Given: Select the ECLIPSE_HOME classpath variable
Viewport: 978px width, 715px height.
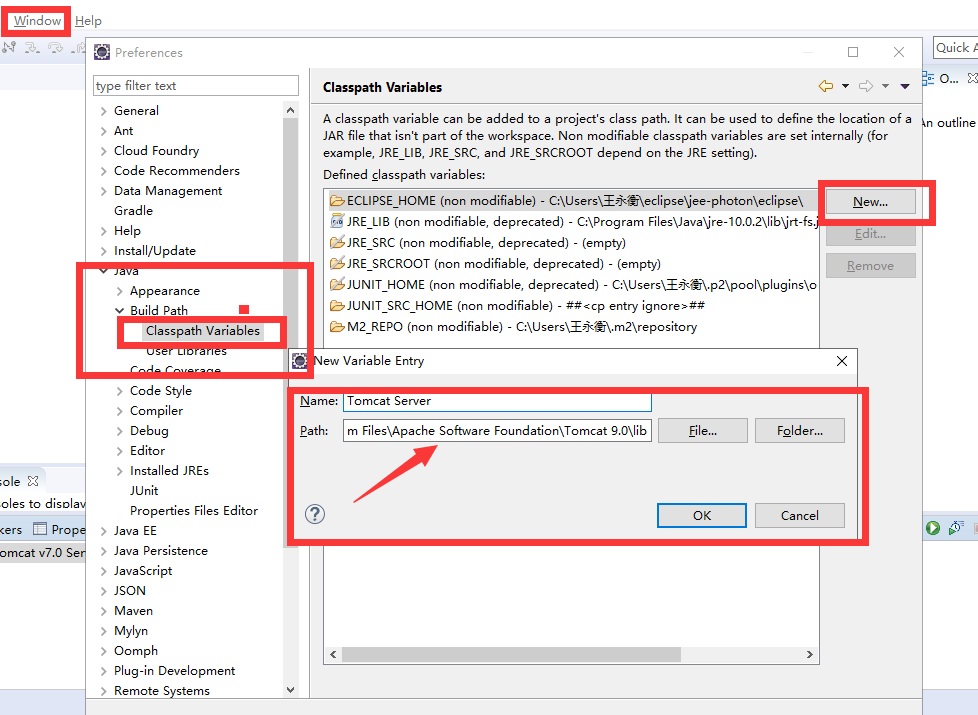Looking at the screenshot, I should 571,201.
